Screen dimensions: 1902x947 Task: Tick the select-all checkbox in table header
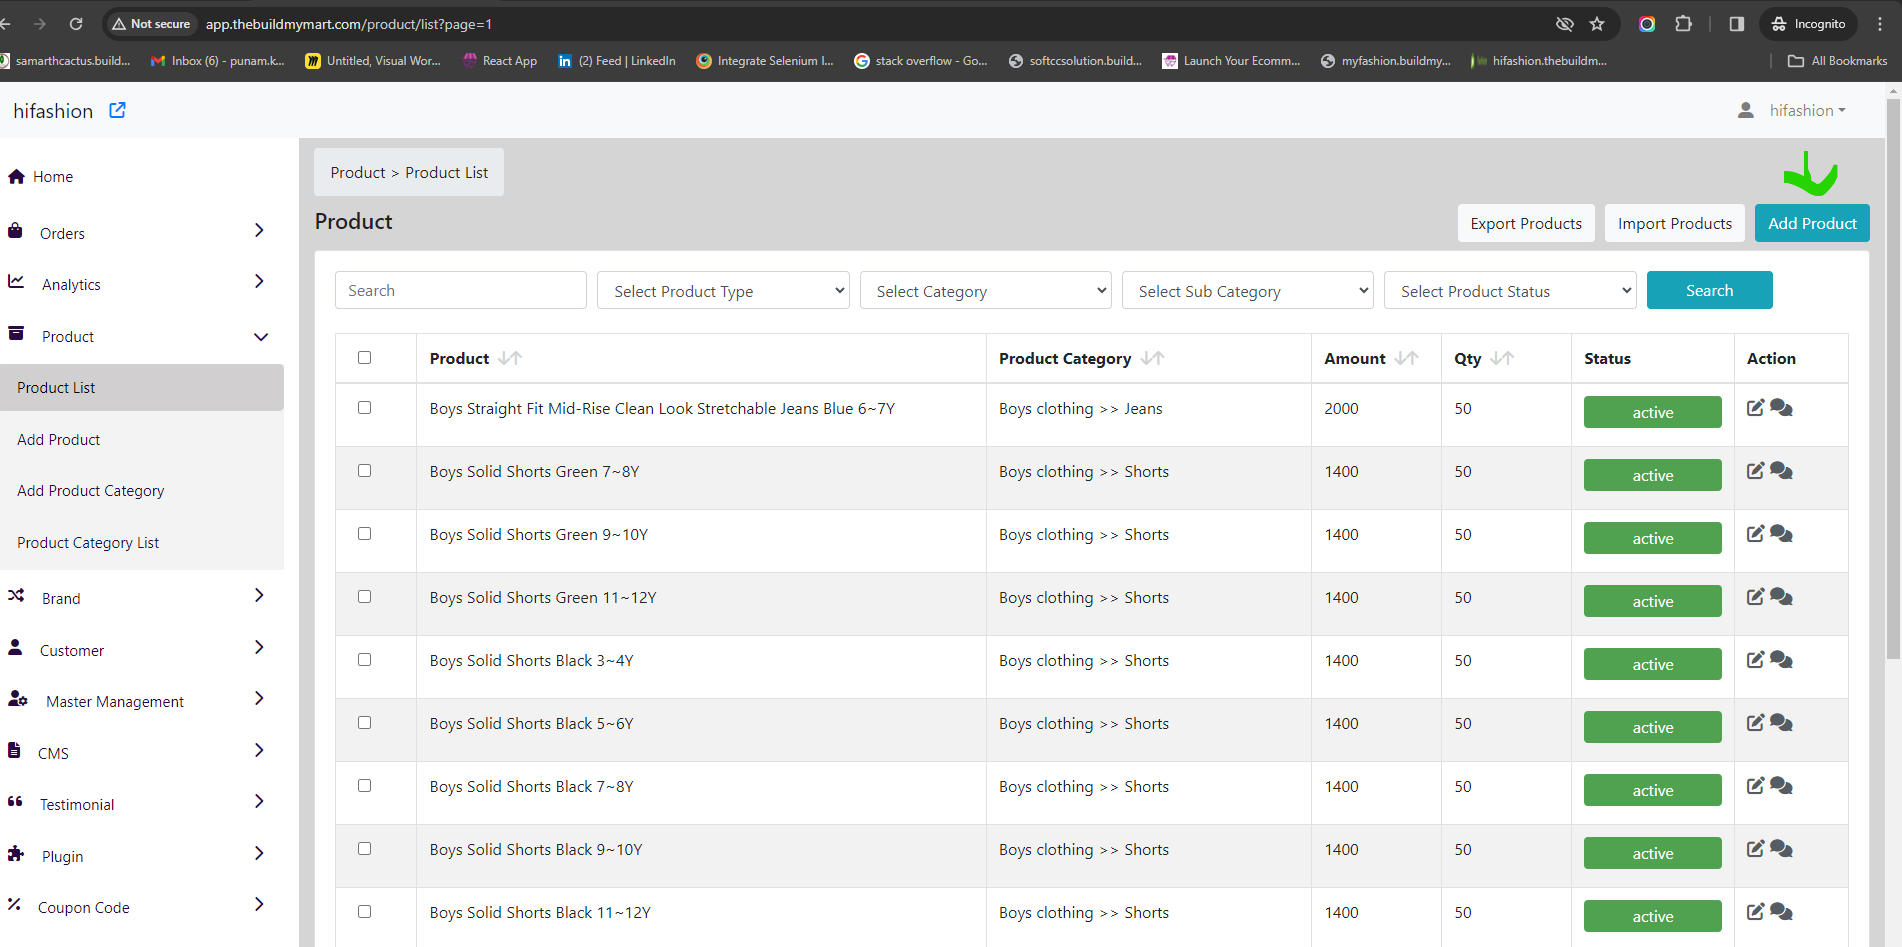tap(365, 358)
